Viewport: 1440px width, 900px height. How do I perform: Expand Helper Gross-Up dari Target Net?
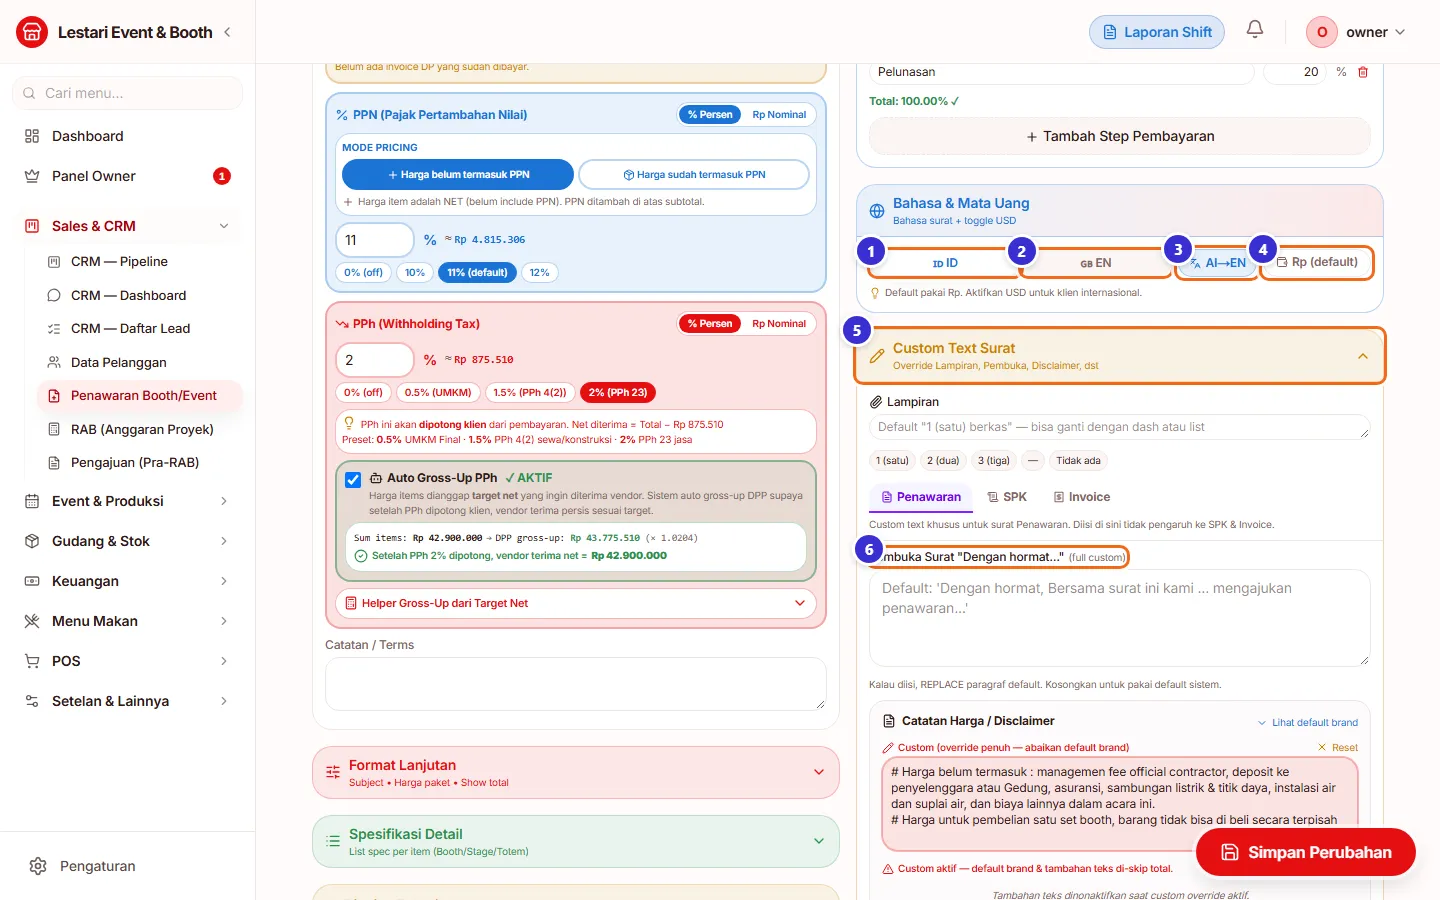(577, 604)
